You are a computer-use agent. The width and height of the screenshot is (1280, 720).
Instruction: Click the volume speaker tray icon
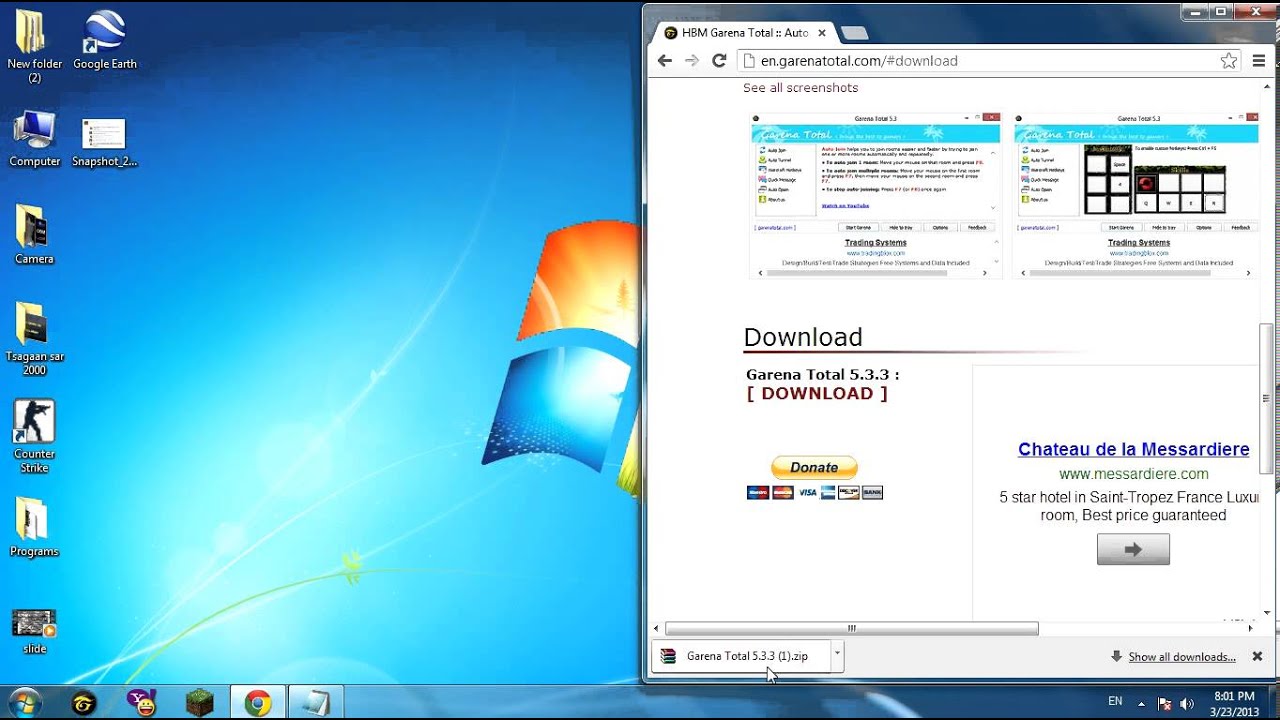(x=1187, y=703)
